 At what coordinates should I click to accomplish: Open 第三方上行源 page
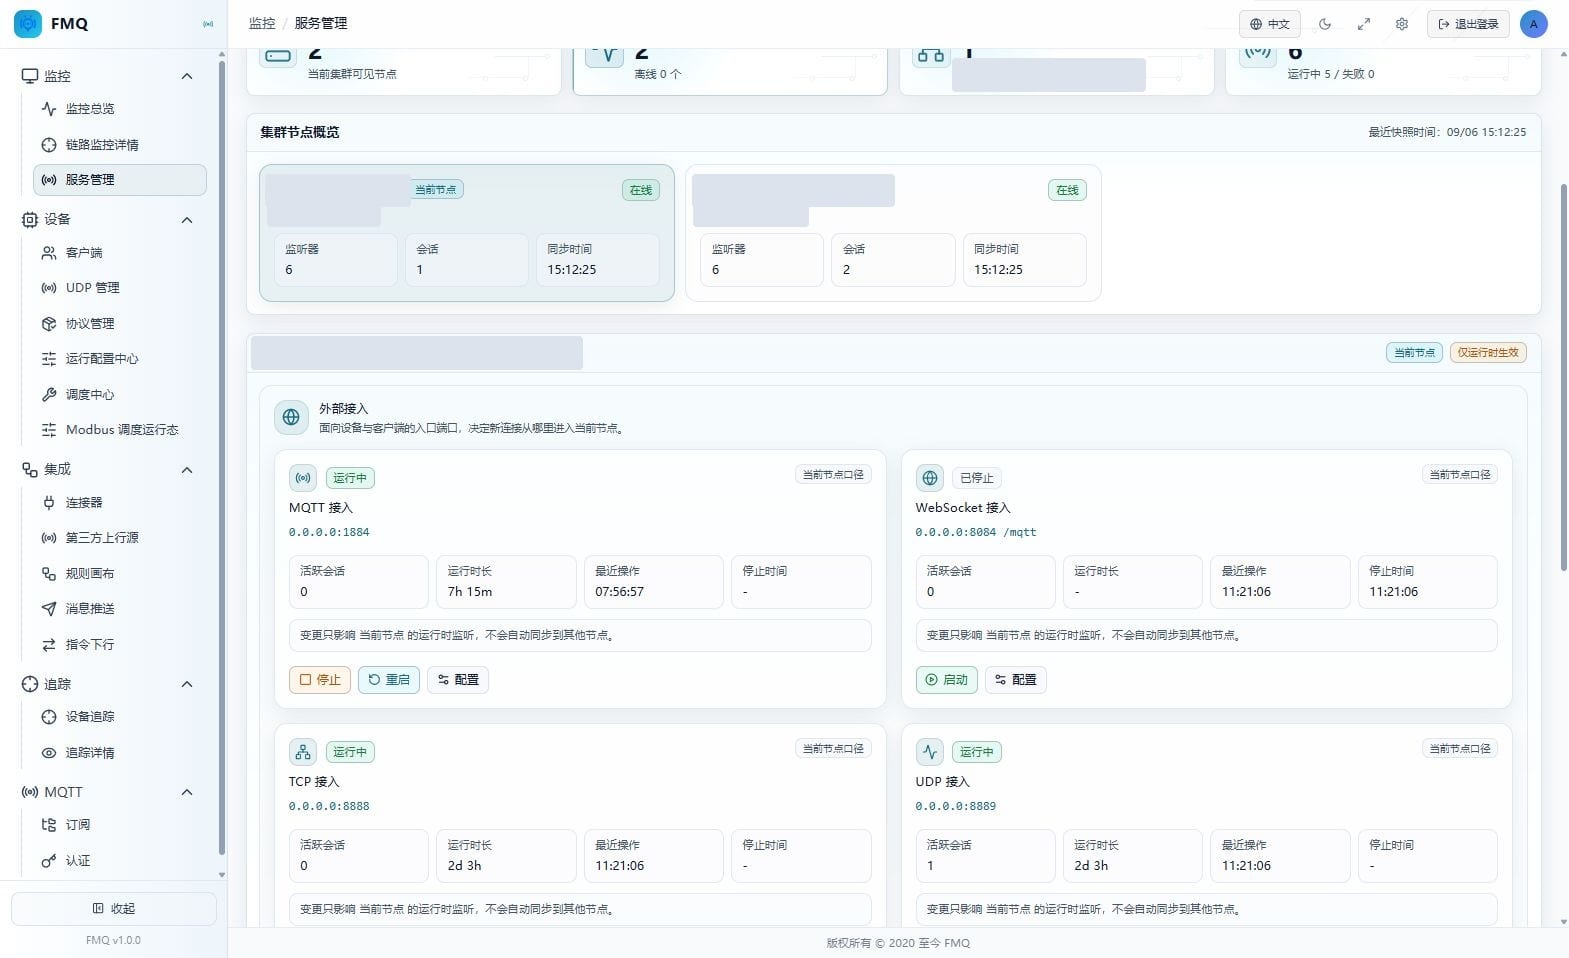[x=120, y=538]
